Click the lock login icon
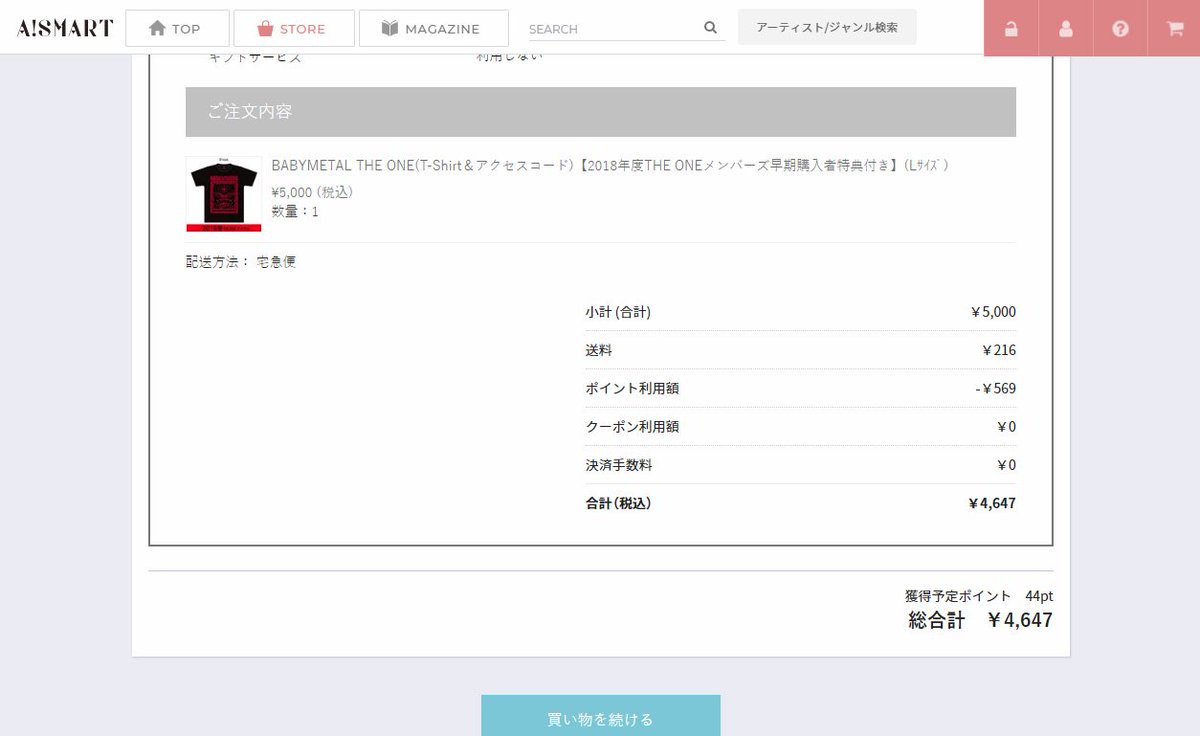Screen dimensions: 1200x736 (x=1011, y=28)
